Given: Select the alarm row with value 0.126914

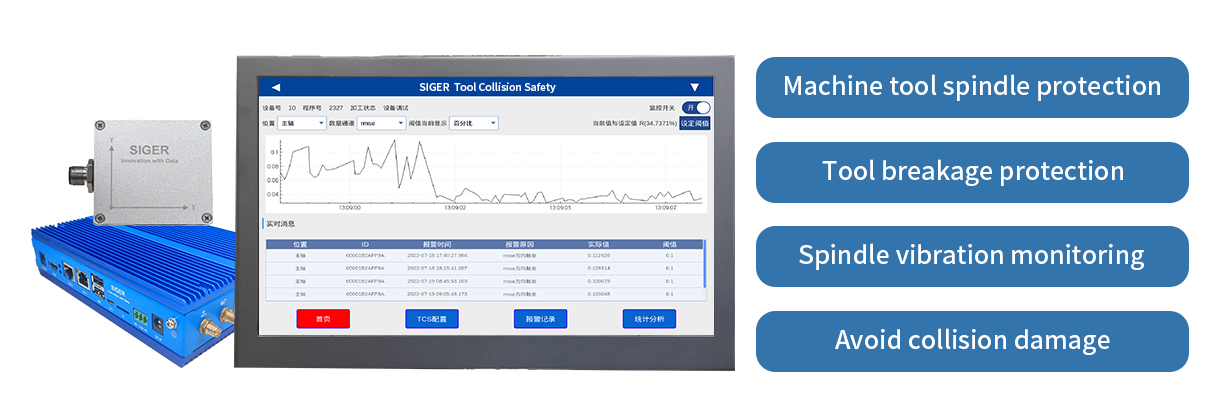Looking at the screenshot, I should tap(485, 268).
